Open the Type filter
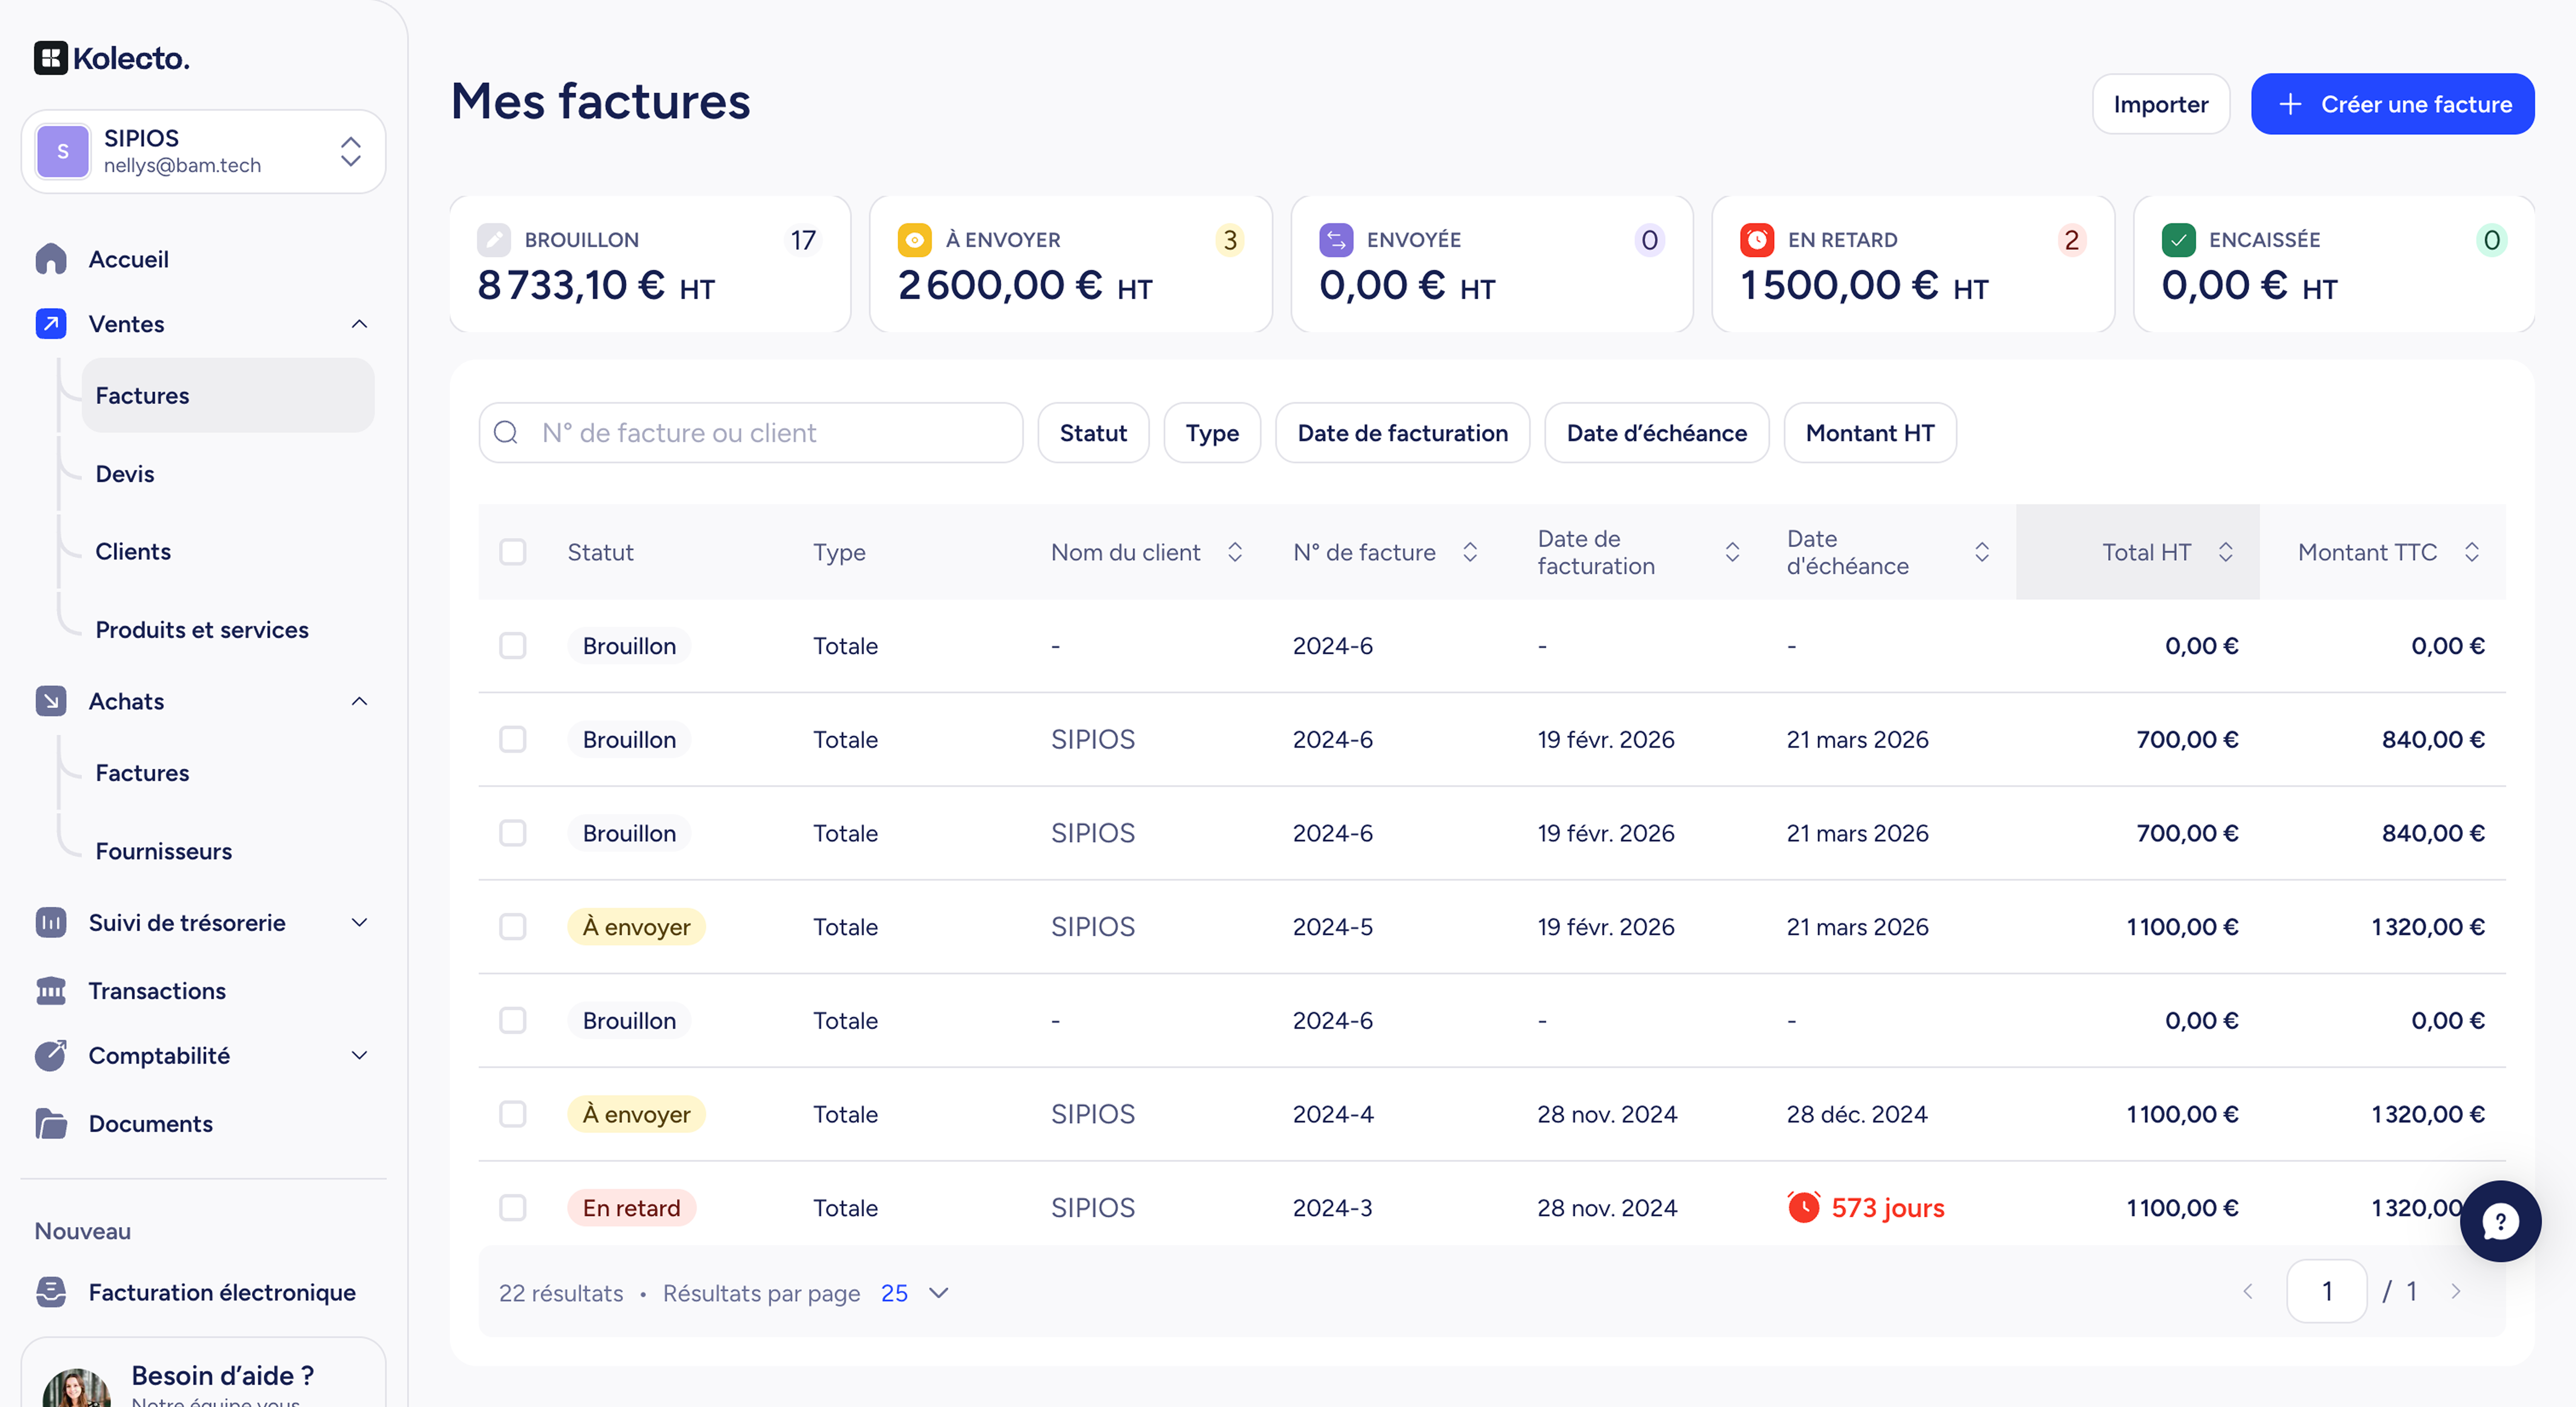The width and height of the screenshot is (2576, 1407). click(1212, 433)
